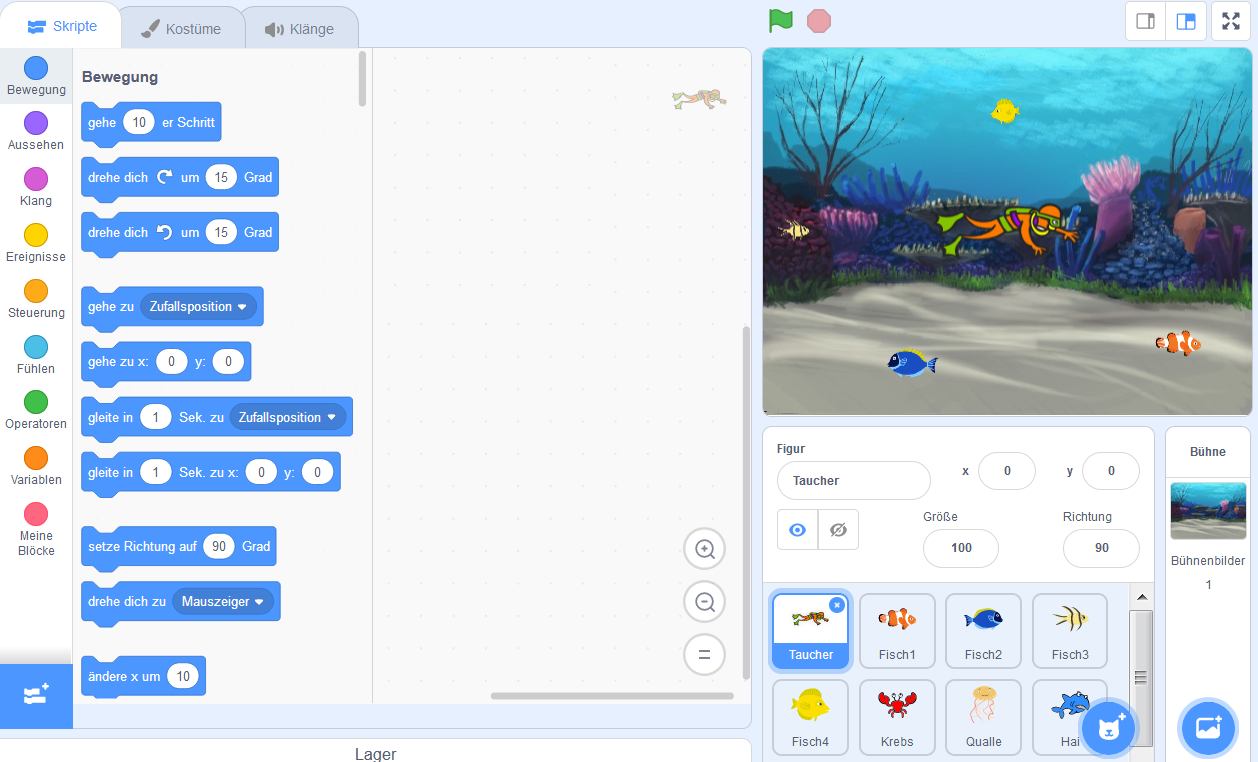Select the Krebs sprite thumbnail
1258x762 pixels.
click(x=897, y=714)
